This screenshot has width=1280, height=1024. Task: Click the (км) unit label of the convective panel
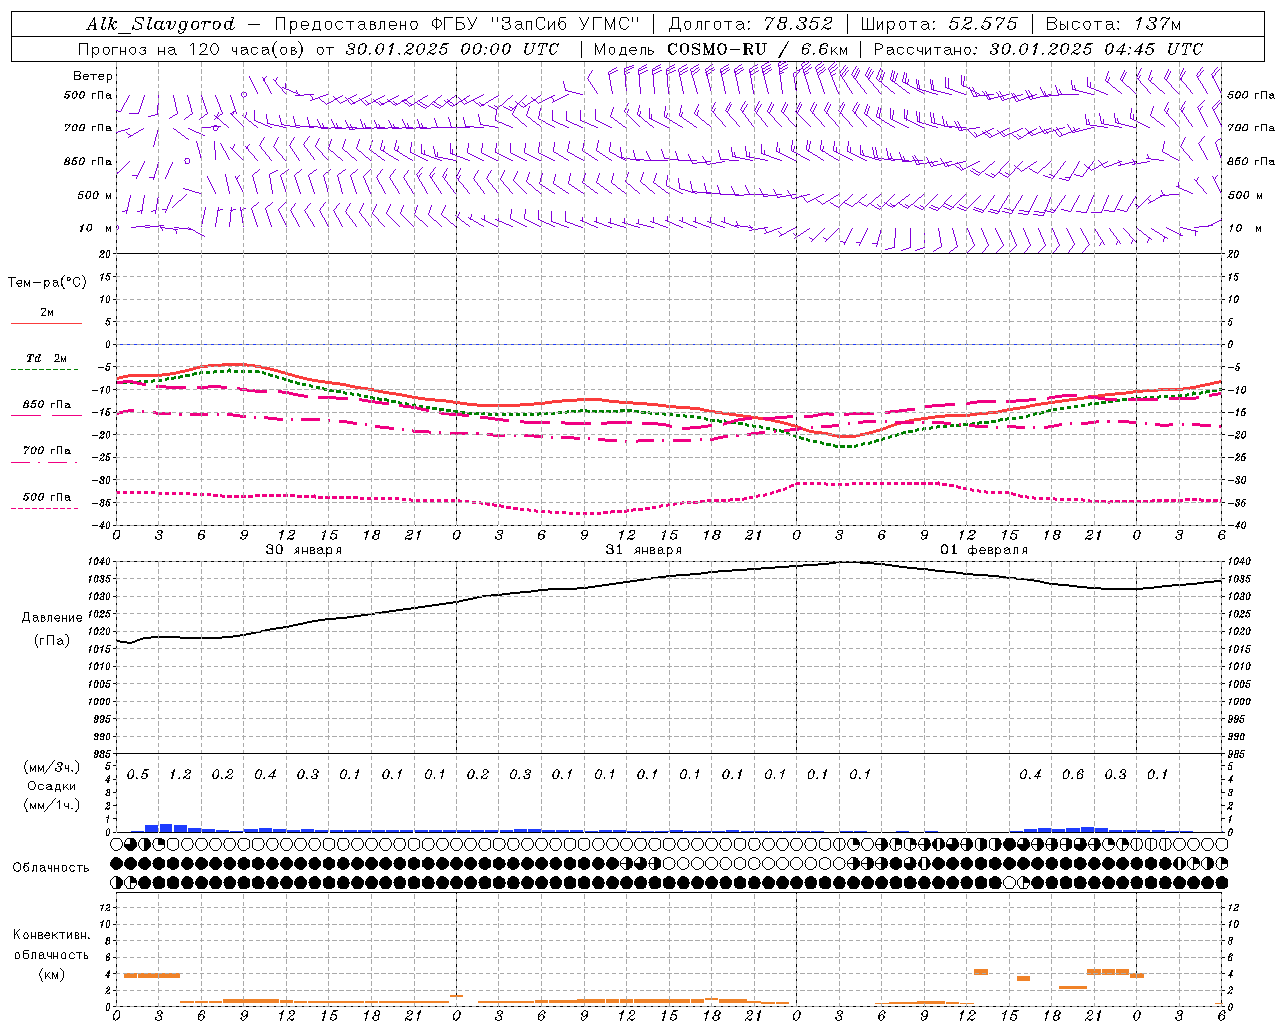click(51, 974)
